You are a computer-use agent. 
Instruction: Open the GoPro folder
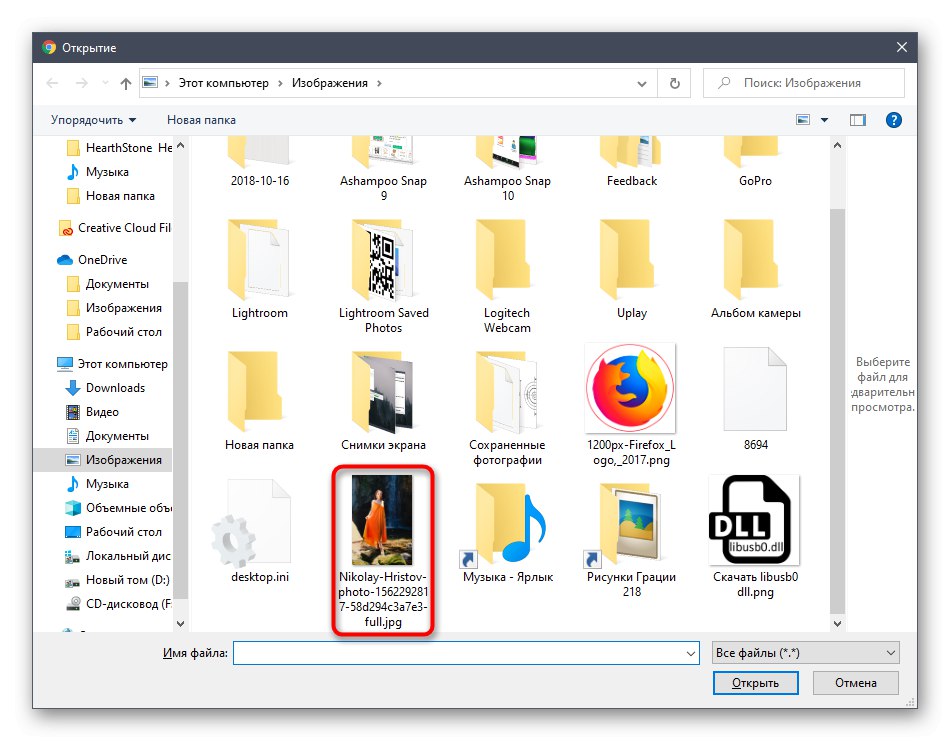(x=755, y=162)
